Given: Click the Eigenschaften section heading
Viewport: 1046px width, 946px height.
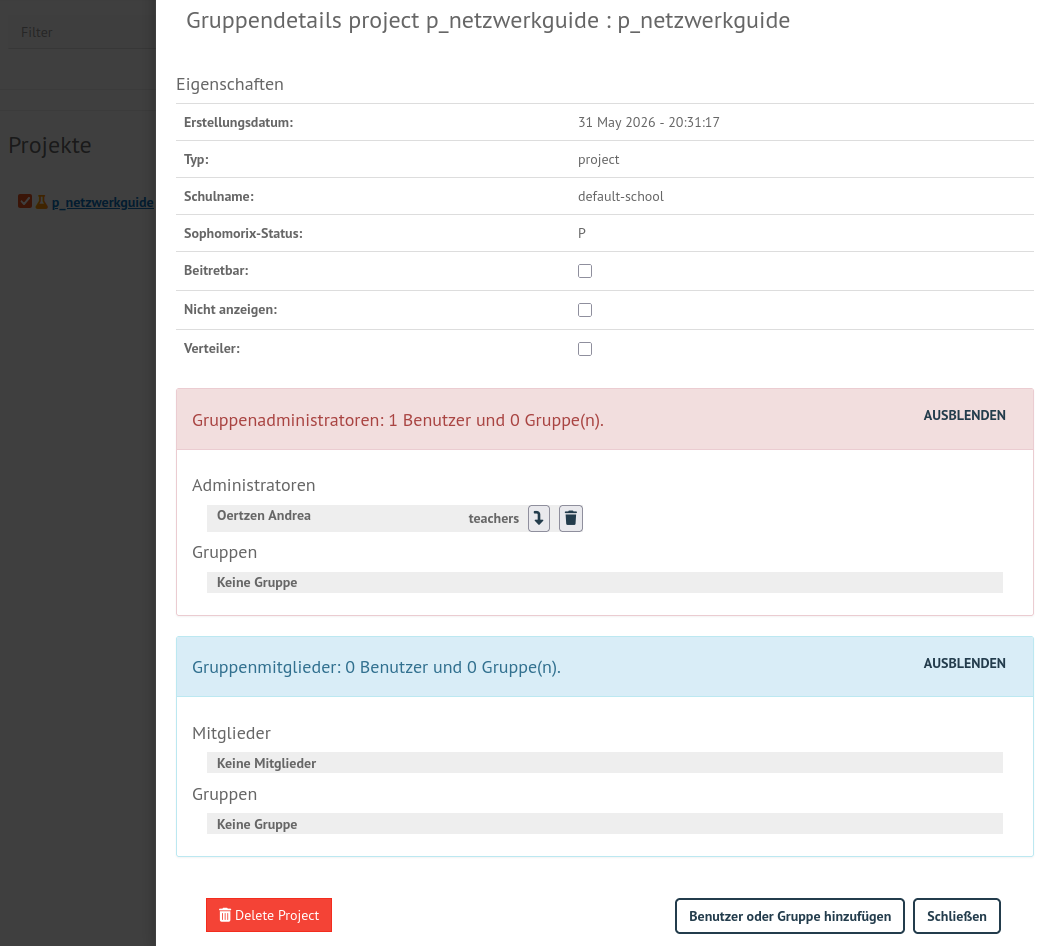Looking at the screenshot, I should tap(229, 84).
